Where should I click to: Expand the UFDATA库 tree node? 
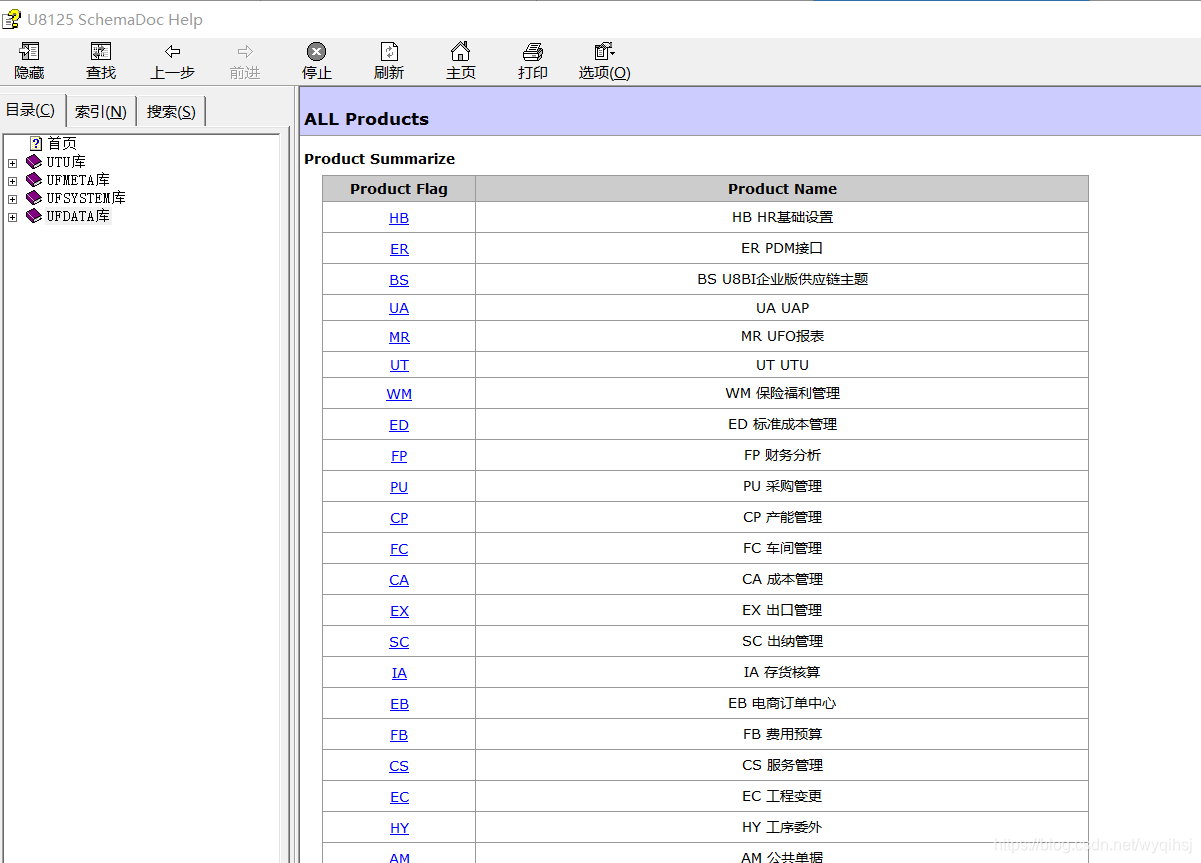click(13, 217)
